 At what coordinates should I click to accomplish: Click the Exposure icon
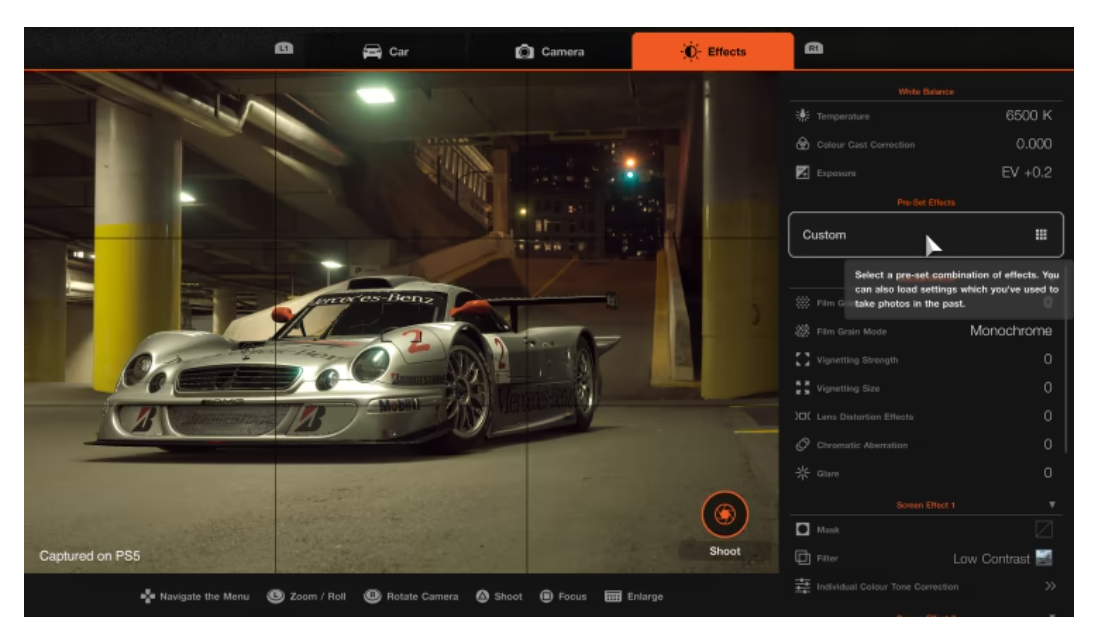coord(802,172)
